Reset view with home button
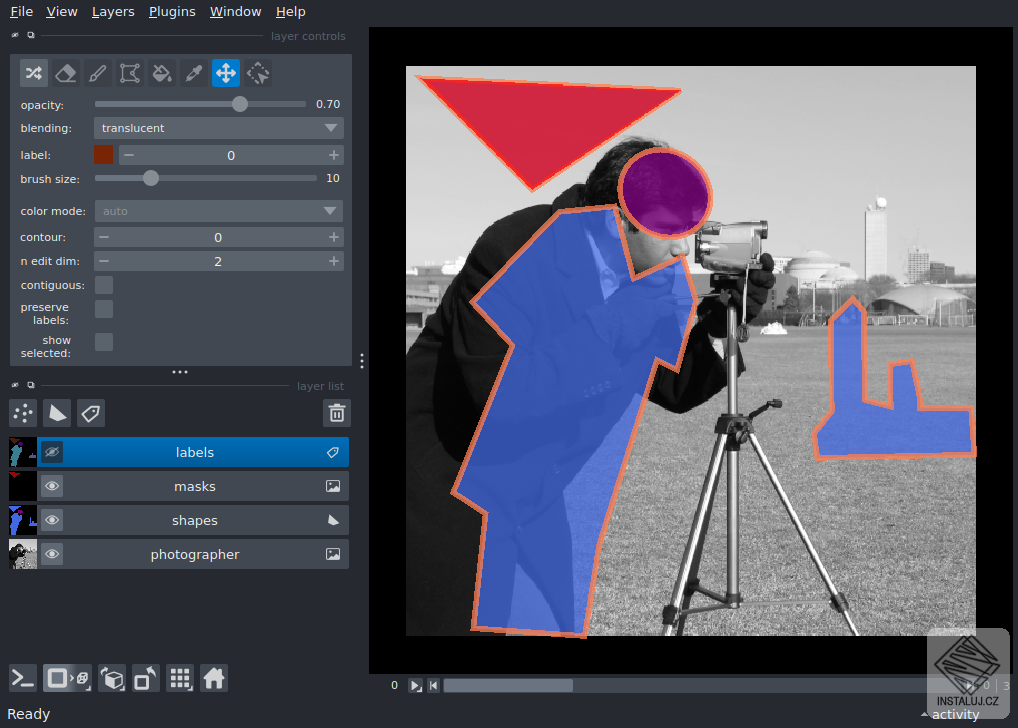Screen dimensions: 1018x728 tap(213, 679)
